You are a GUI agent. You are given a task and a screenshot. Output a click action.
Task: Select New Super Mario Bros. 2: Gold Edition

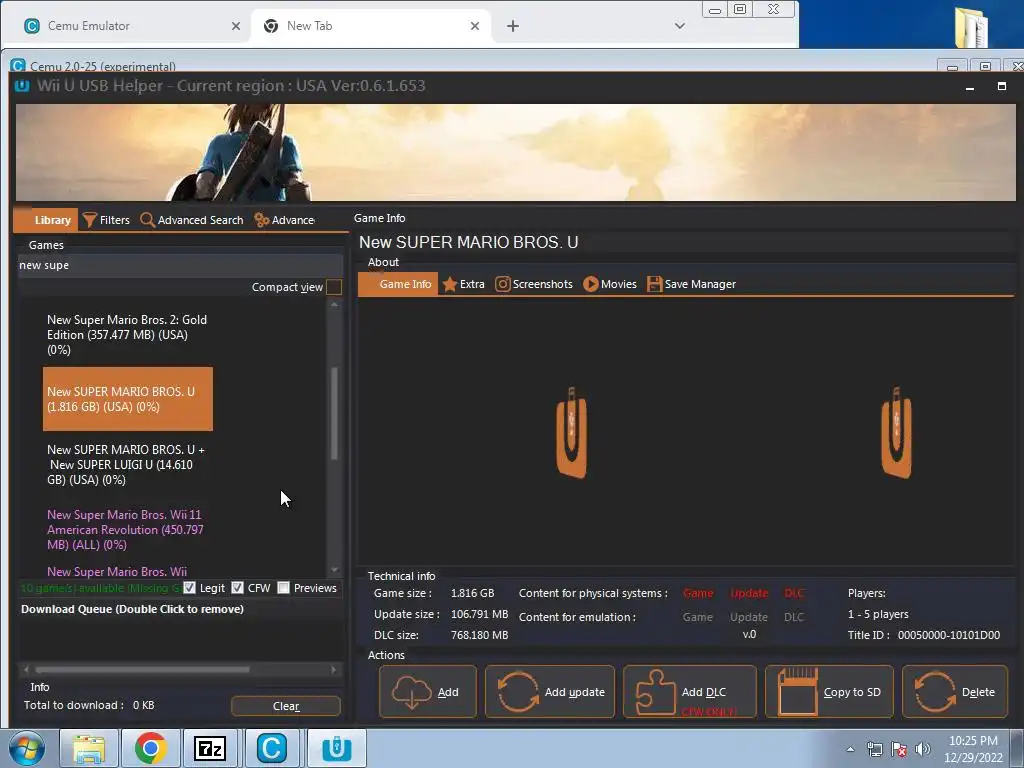(x=127, y=334)
